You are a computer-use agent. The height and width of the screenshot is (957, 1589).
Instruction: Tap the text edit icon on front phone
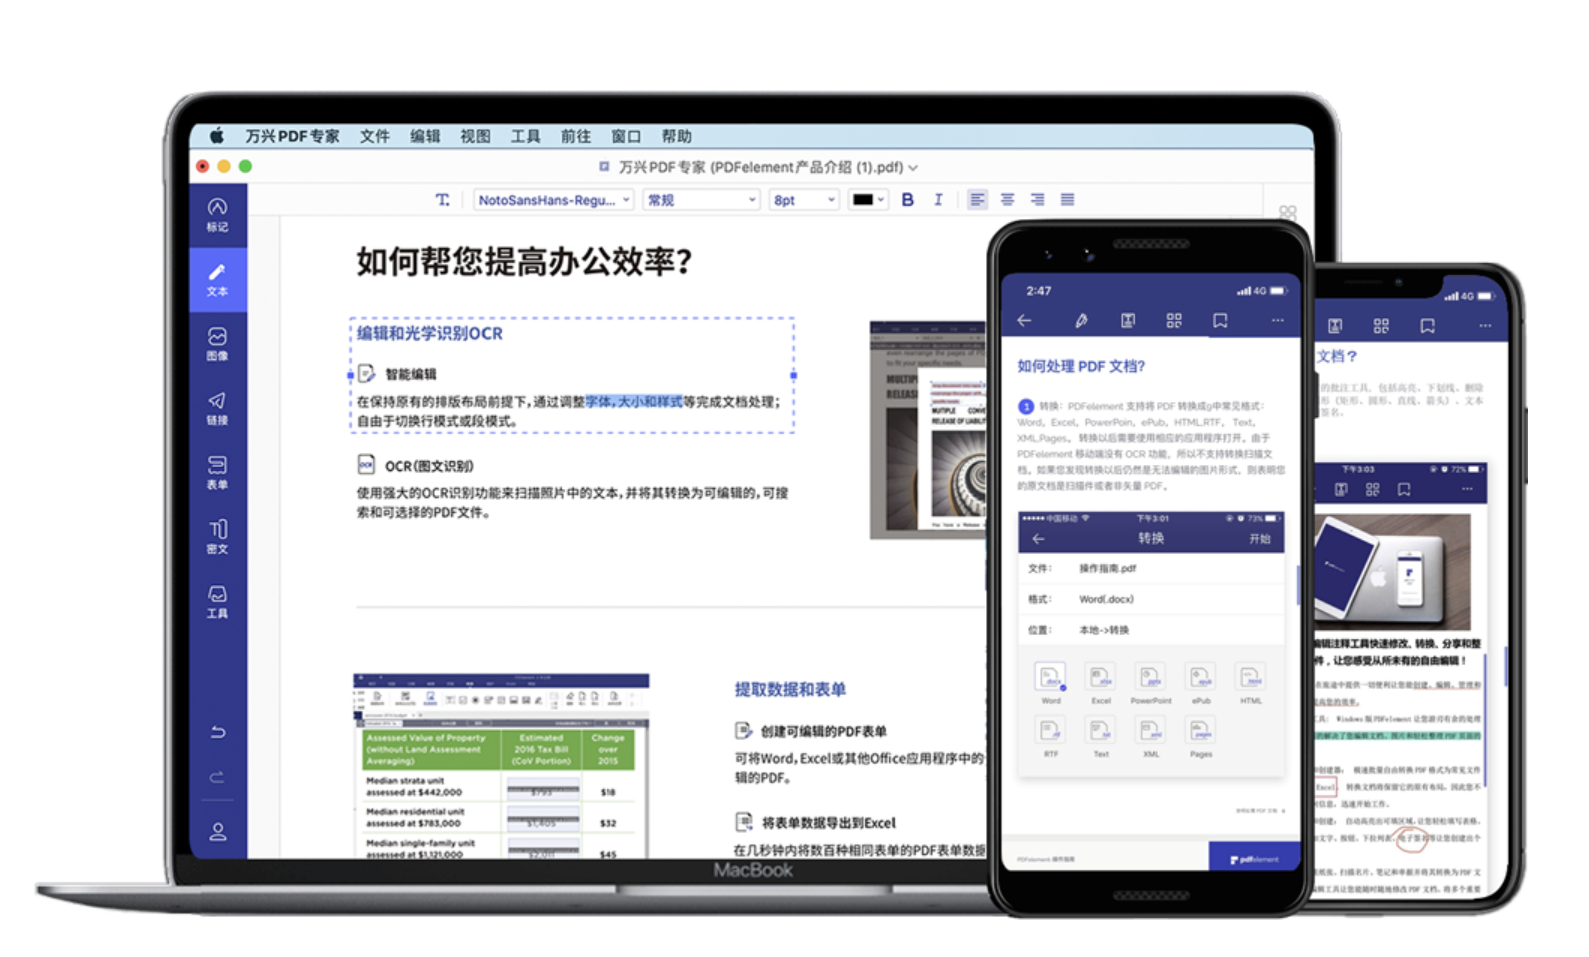click(x=1128, y=321)
